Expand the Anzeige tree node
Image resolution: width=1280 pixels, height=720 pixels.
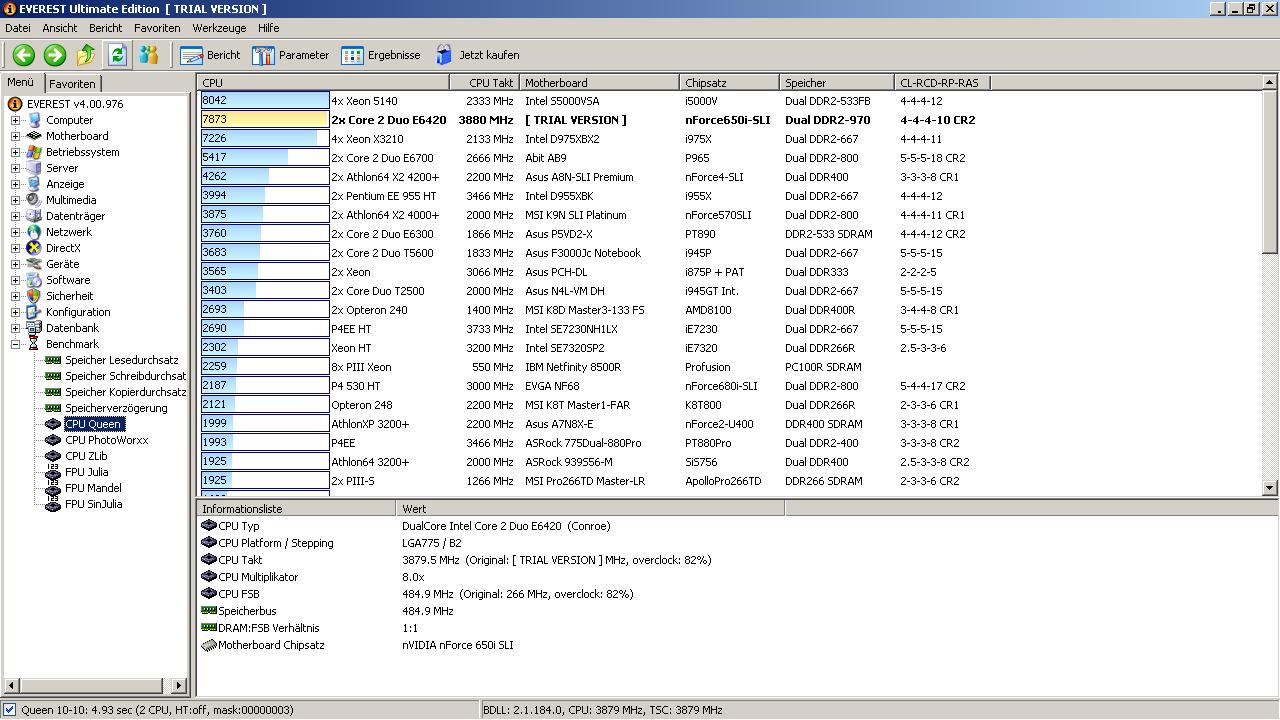coord(16,184)
